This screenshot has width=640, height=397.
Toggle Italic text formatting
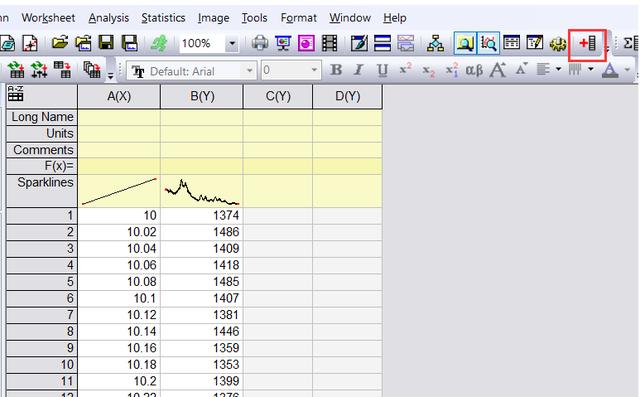pyautogui.click(x=358, y=70)
